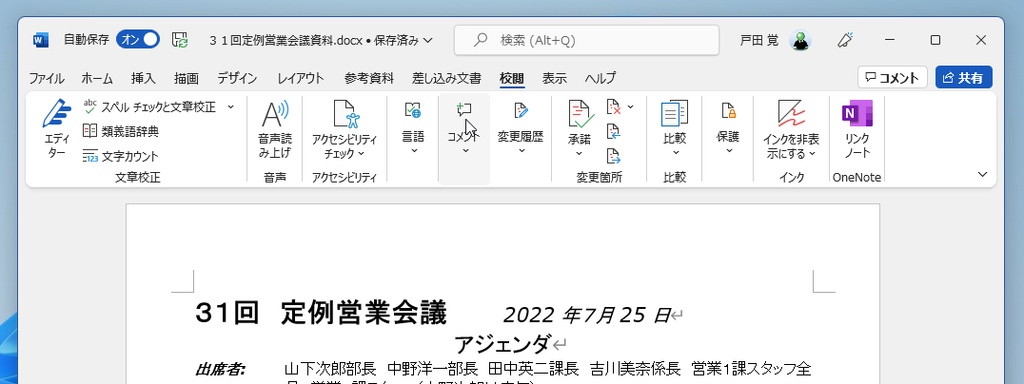Expand the Track Changes (変更履歴) dropdown
Screen dimensions: 1024x384
pos(520,151)
